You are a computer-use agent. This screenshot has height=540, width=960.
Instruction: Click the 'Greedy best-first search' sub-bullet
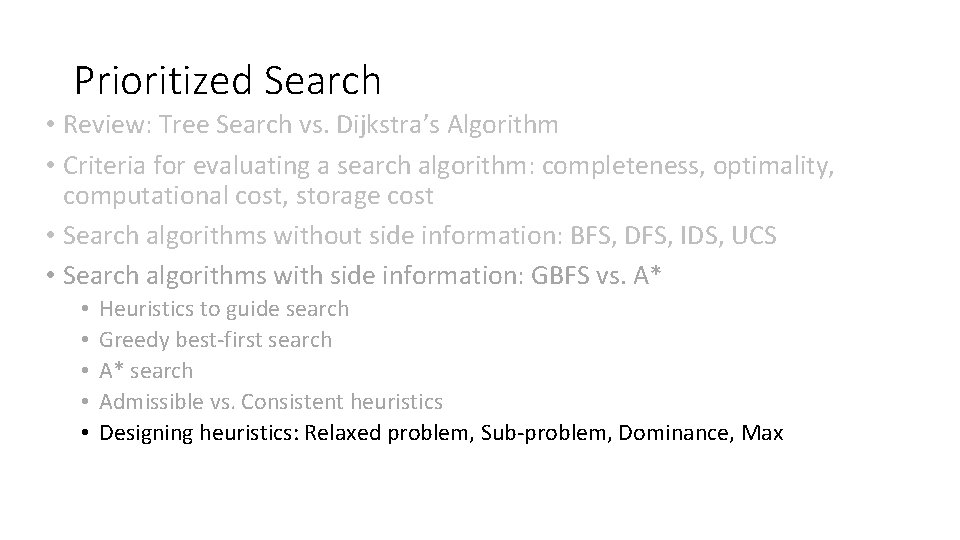tap(216, 340)
